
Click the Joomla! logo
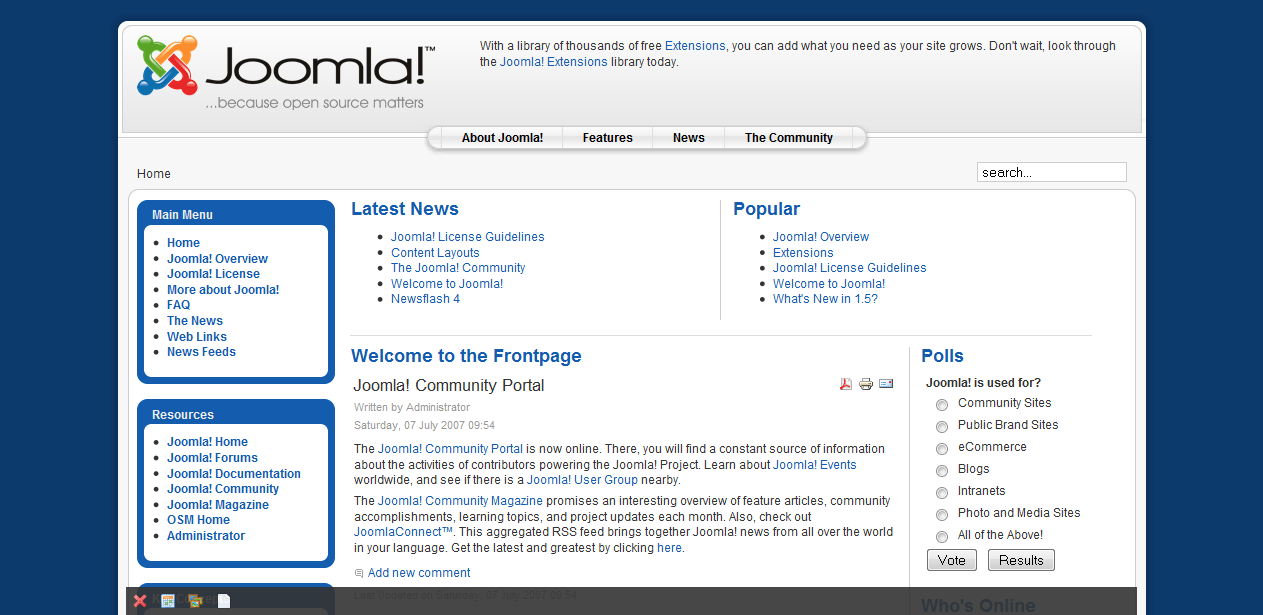287,72
